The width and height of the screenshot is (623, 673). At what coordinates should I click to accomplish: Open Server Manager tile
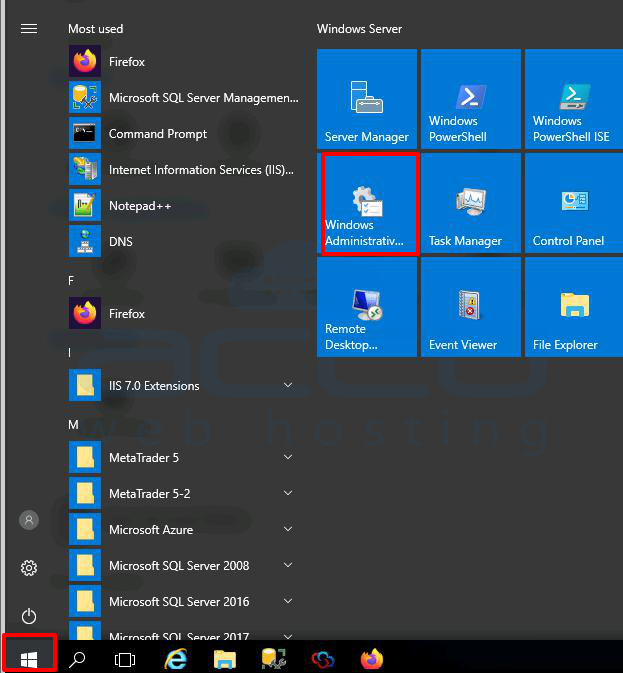pos(367,99)
